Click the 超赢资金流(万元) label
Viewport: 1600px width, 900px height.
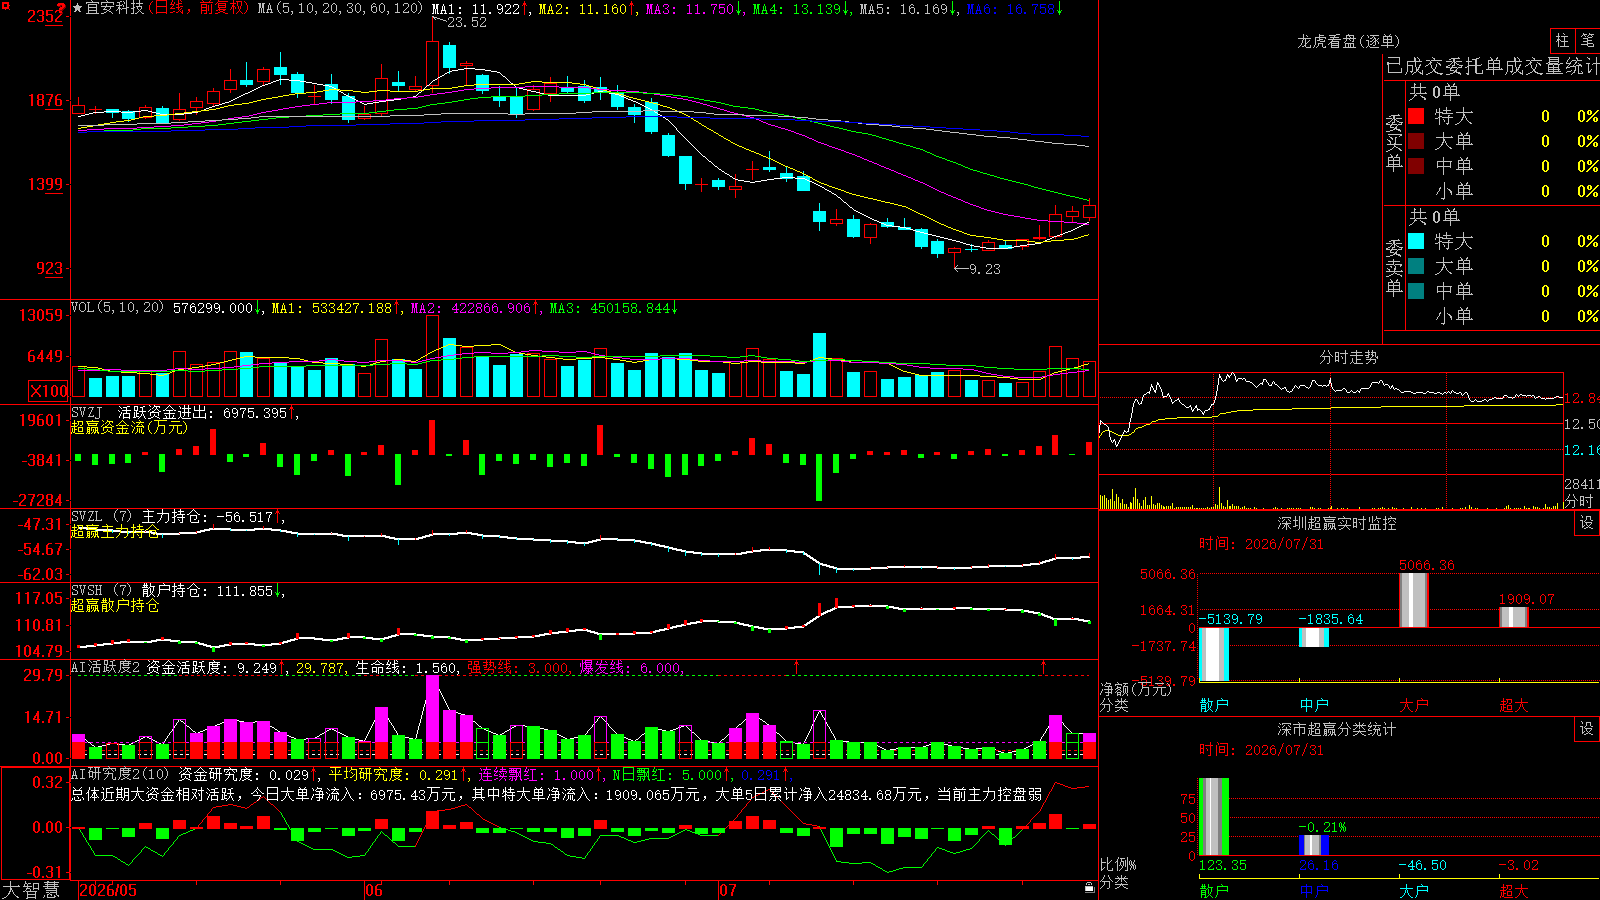[129, 427]
